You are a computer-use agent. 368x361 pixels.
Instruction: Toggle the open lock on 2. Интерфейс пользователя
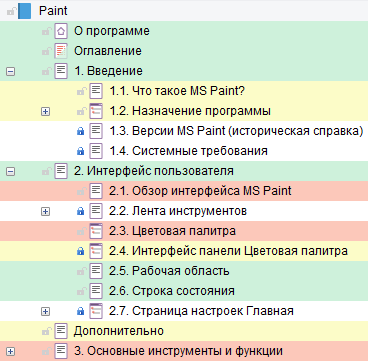click(46, 172)
